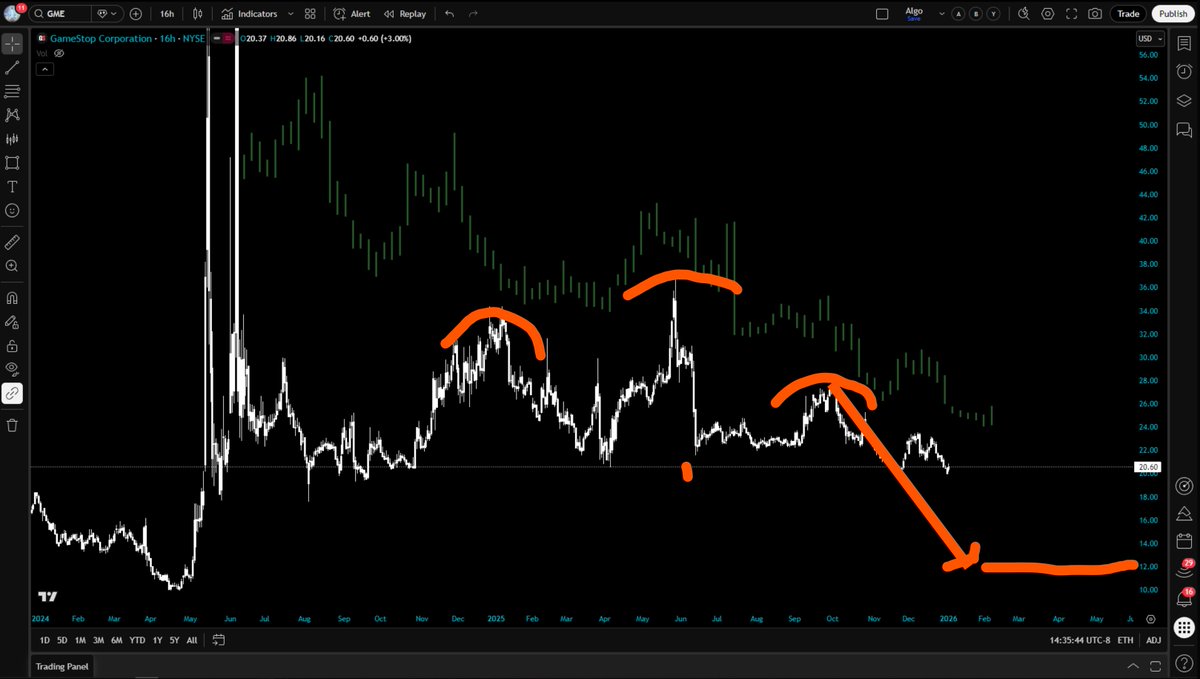Select the text annotation tool
Viewport: 1200px width, 679px height.
[x=12, y=187]
